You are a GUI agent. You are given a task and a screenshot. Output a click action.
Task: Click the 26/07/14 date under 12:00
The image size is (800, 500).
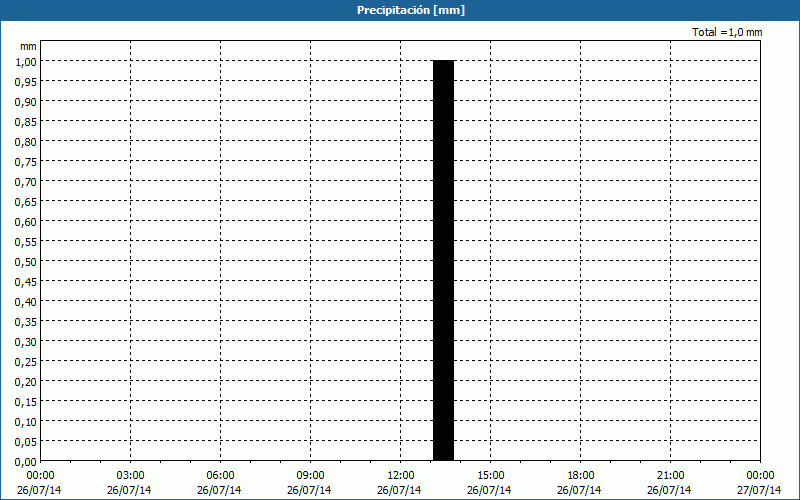coord(399,490)
